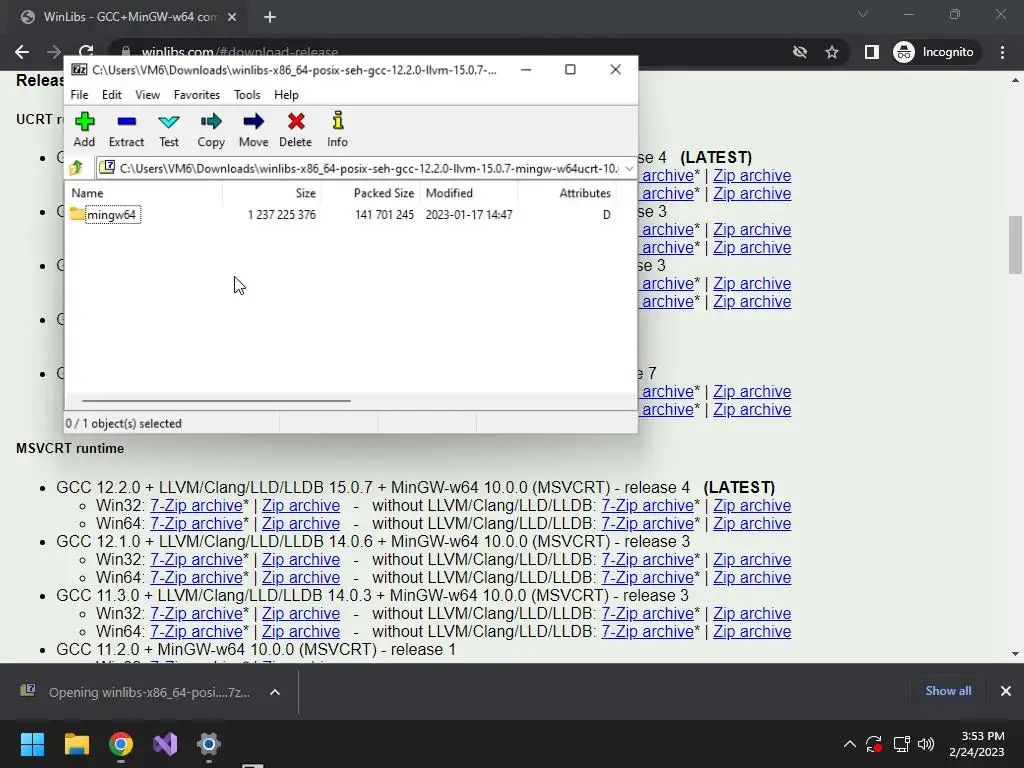Open the Tools menu in 7-Zip
Image resolution: width=1024 pixels, height=768 pixels.
click(247, 95)
